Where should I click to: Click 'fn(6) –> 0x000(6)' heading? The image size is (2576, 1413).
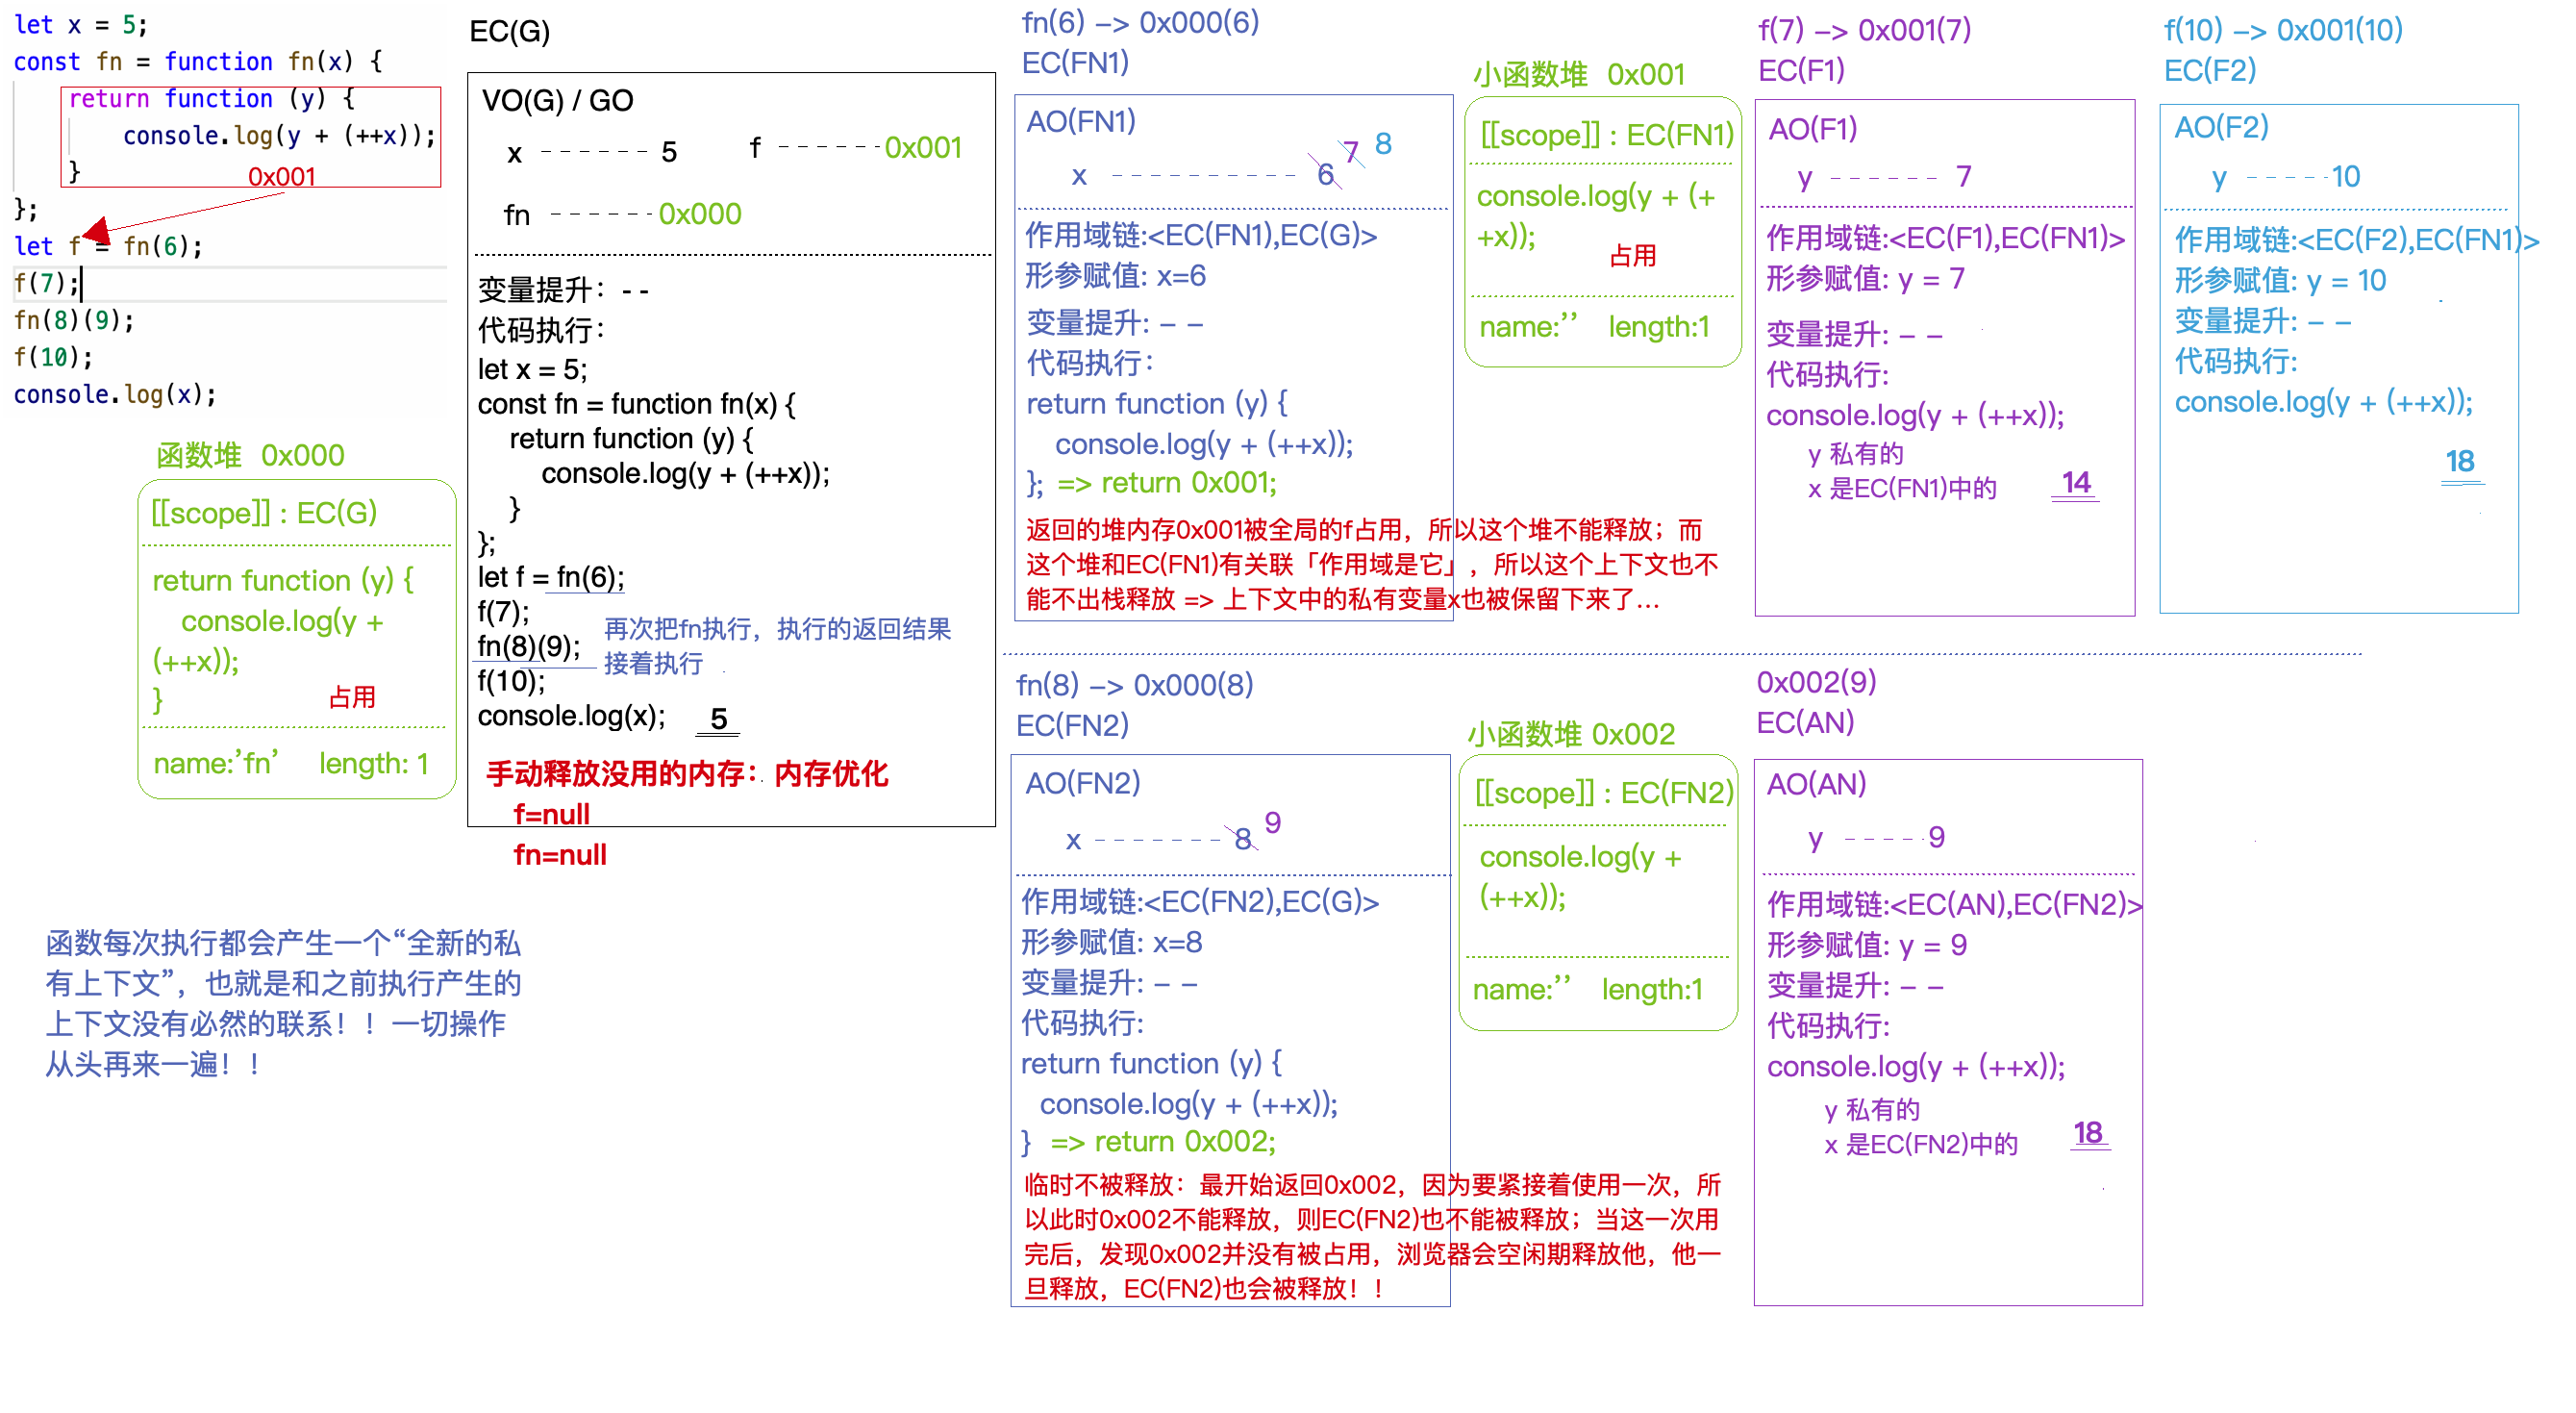pyautogui.click(x=1140, y=22)
